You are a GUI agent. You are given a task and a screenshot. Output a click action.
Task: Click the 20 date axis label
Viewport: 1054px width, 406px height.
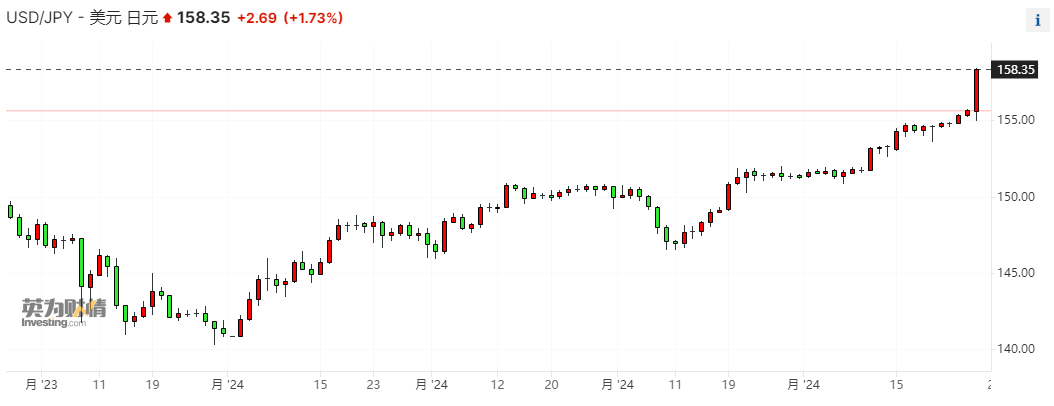(x=551, y=384)
